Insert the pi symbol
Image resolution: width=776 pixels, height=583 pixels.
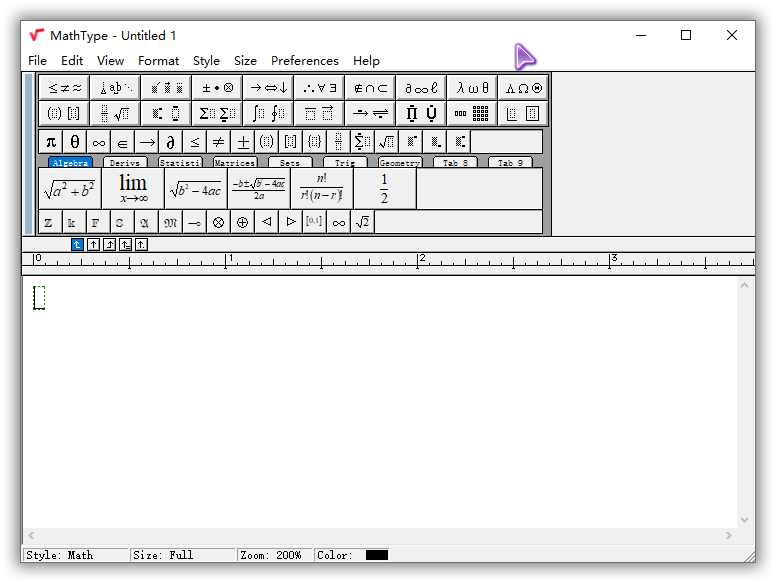(51, 142)
